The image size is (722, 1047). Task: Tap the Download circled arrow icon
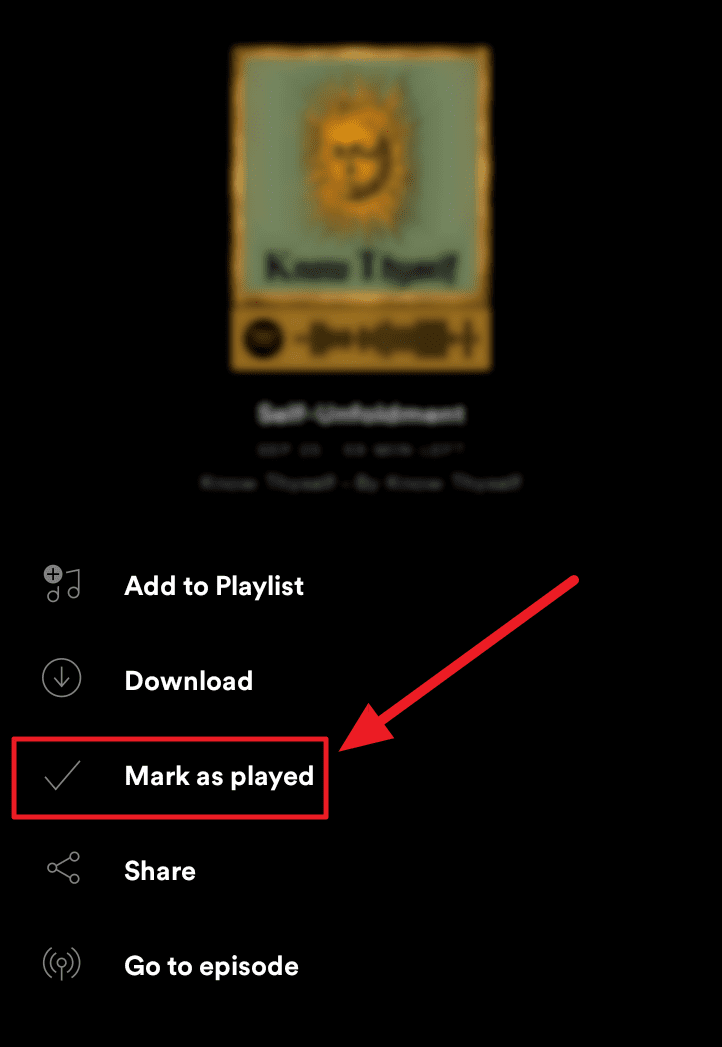click(61, 678)
